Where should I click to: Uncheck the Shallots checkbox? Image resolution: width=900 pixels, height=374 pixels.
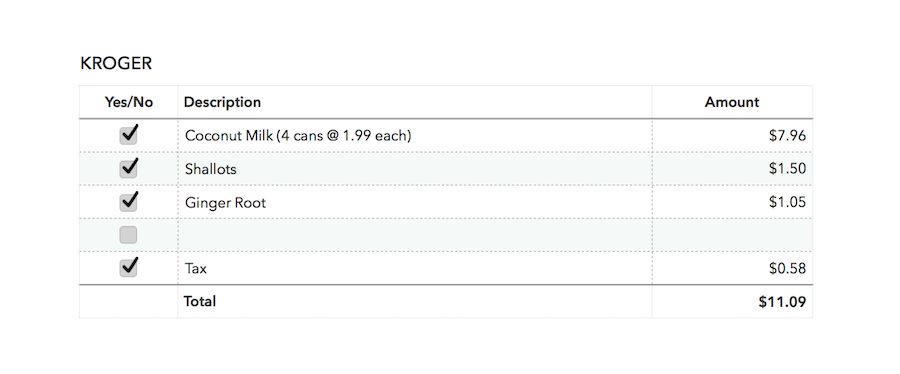click(x=129, y=169)
